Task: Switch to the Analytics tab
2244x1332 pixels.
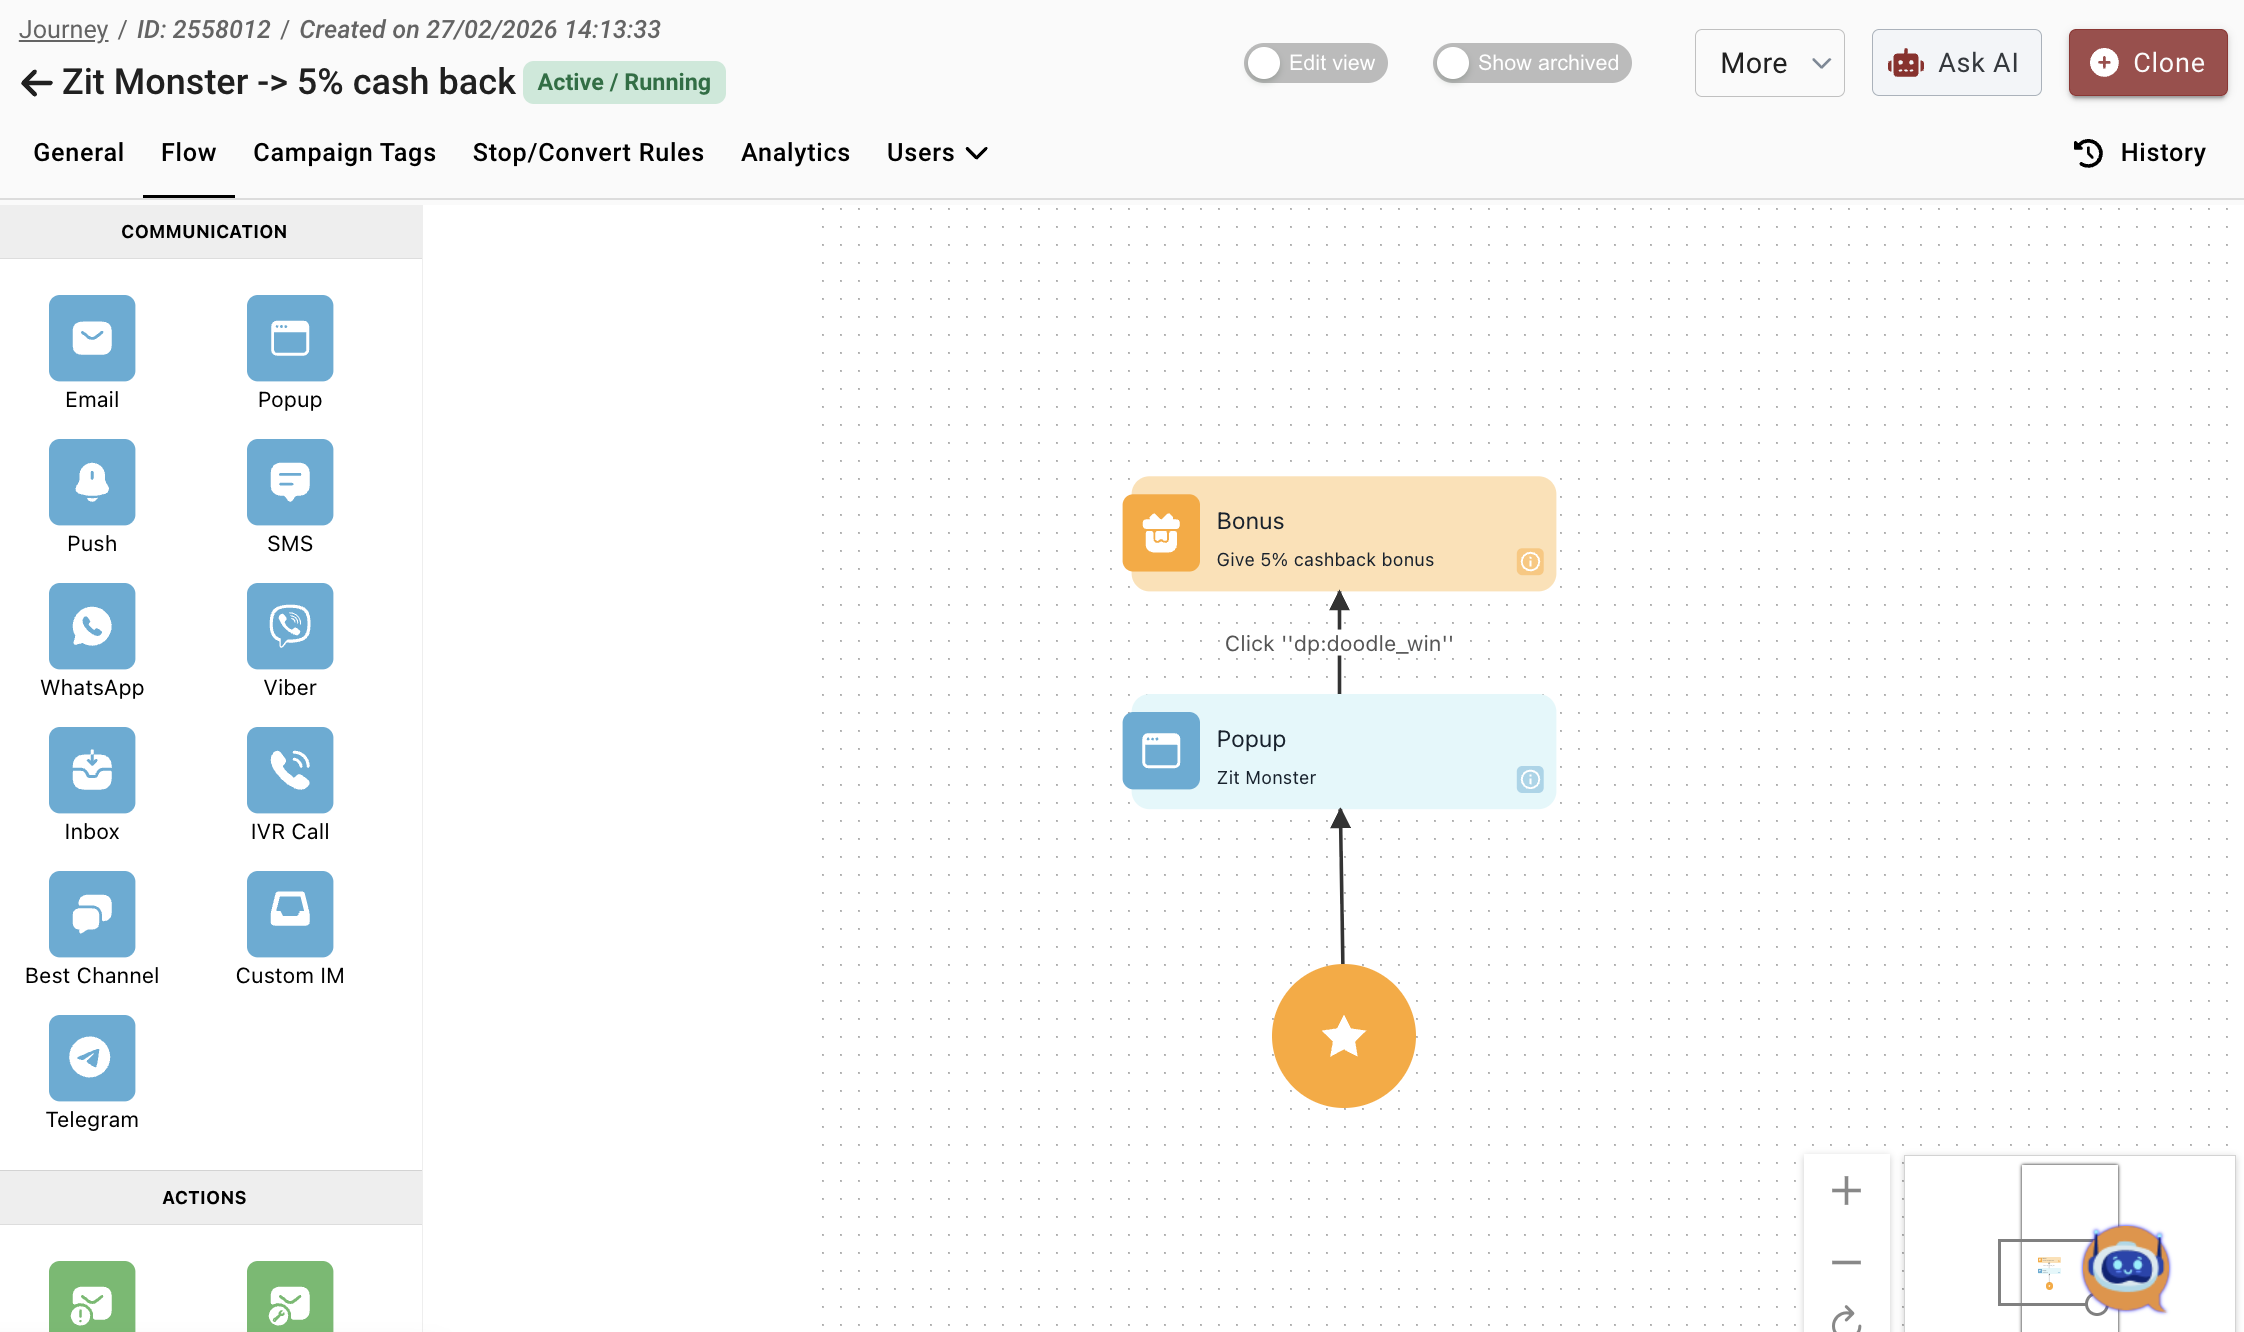Action: [x=795, y=153]
